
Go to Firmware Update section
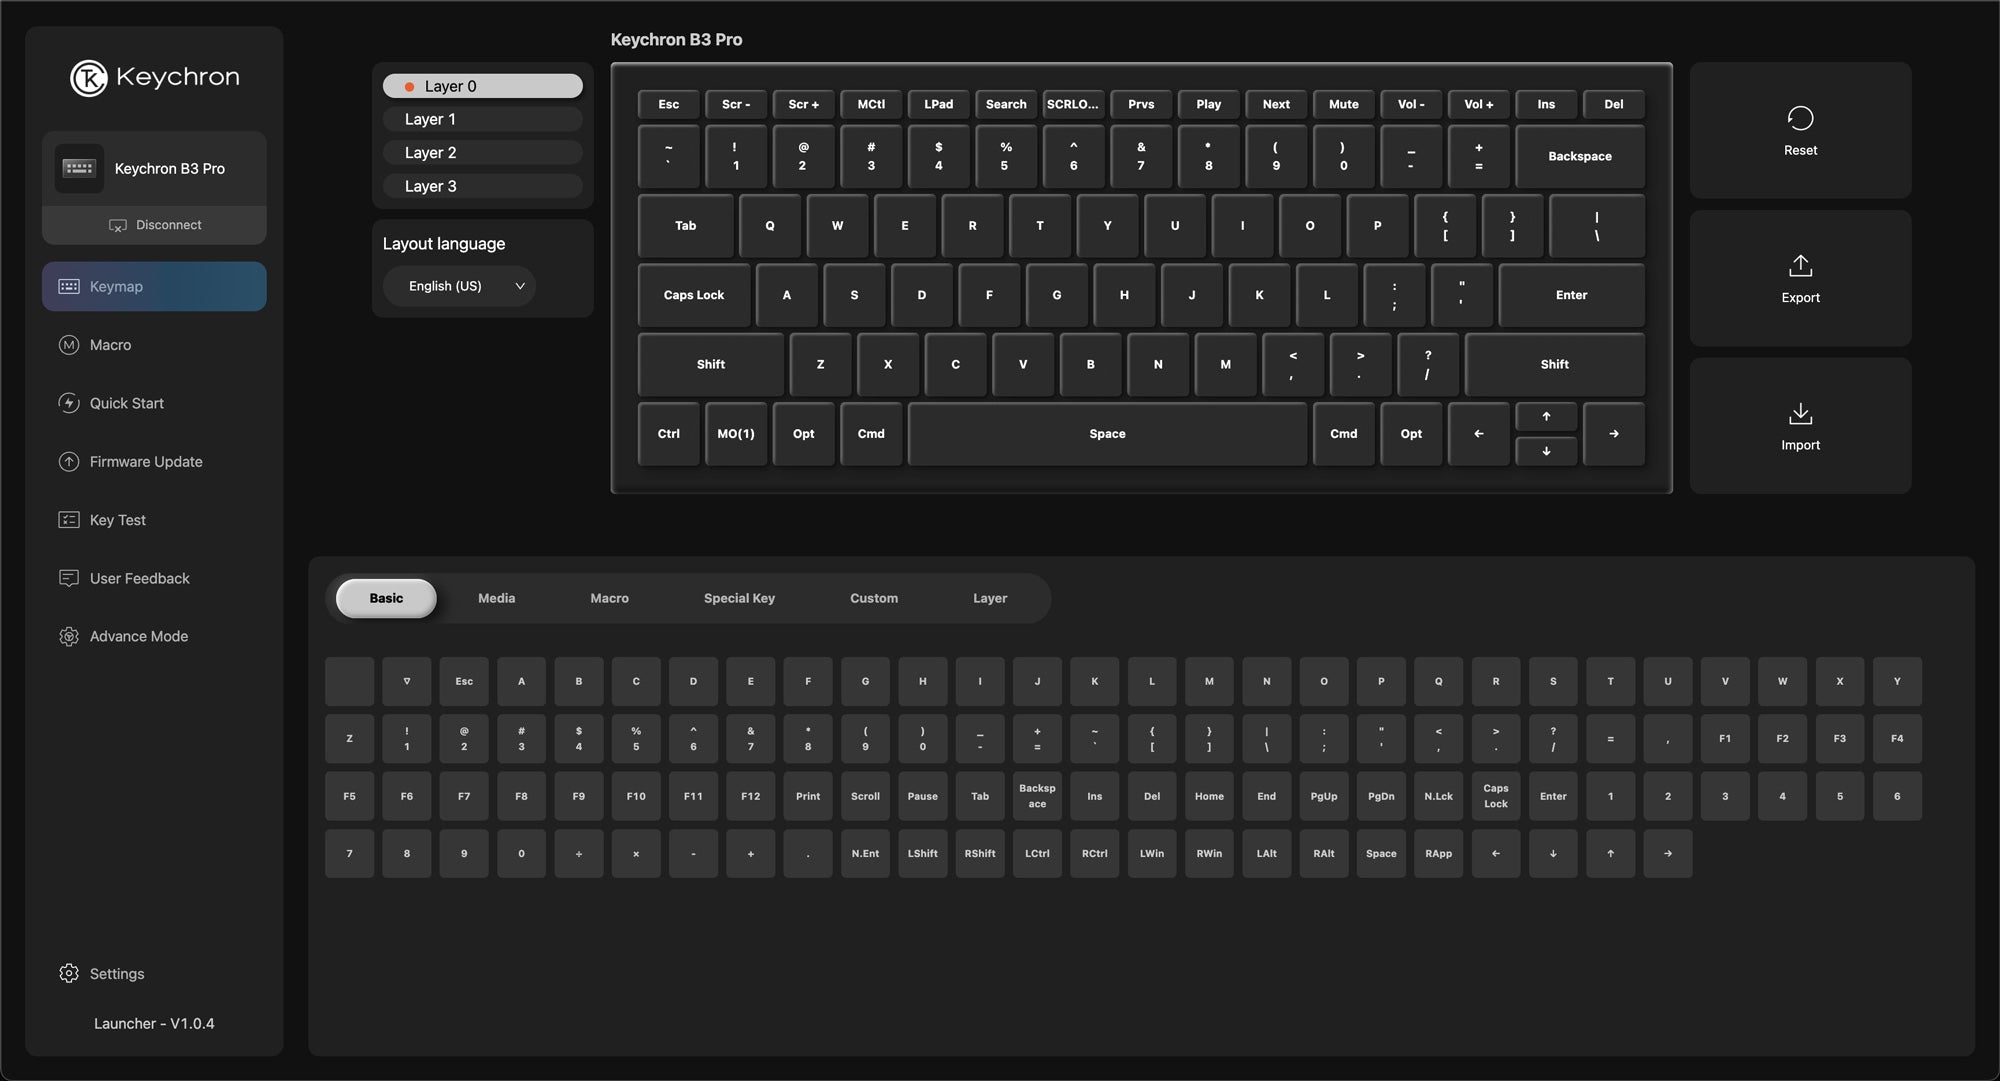click(145, 462)
